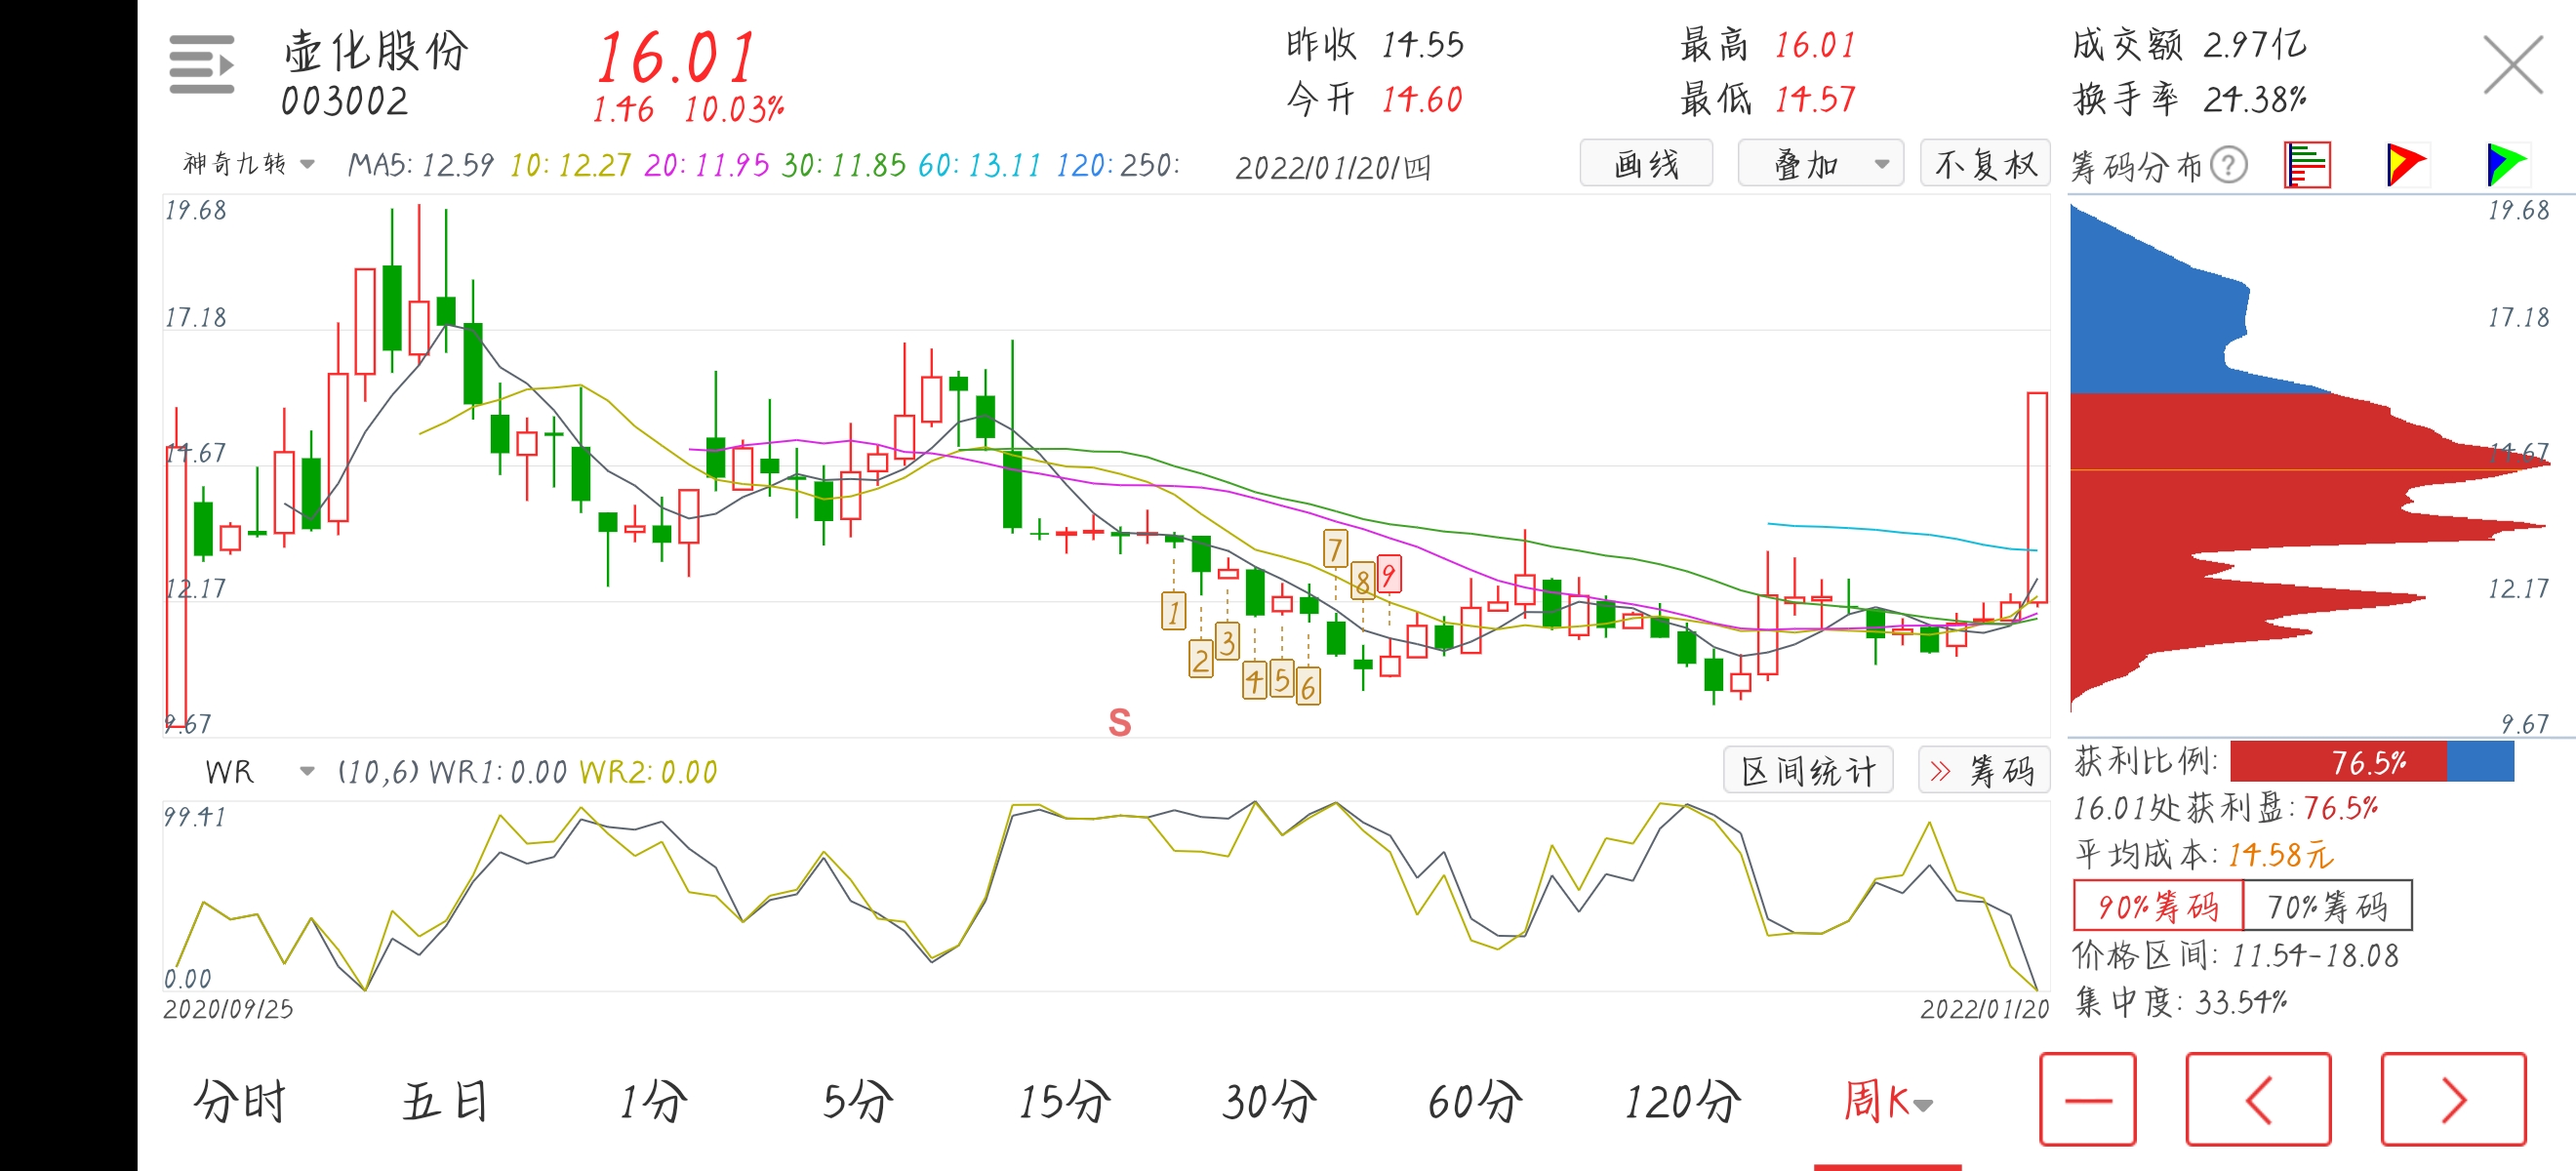Close the chart with the X icon
Screen dimensions: 2576x1171
click(2512, 65)
